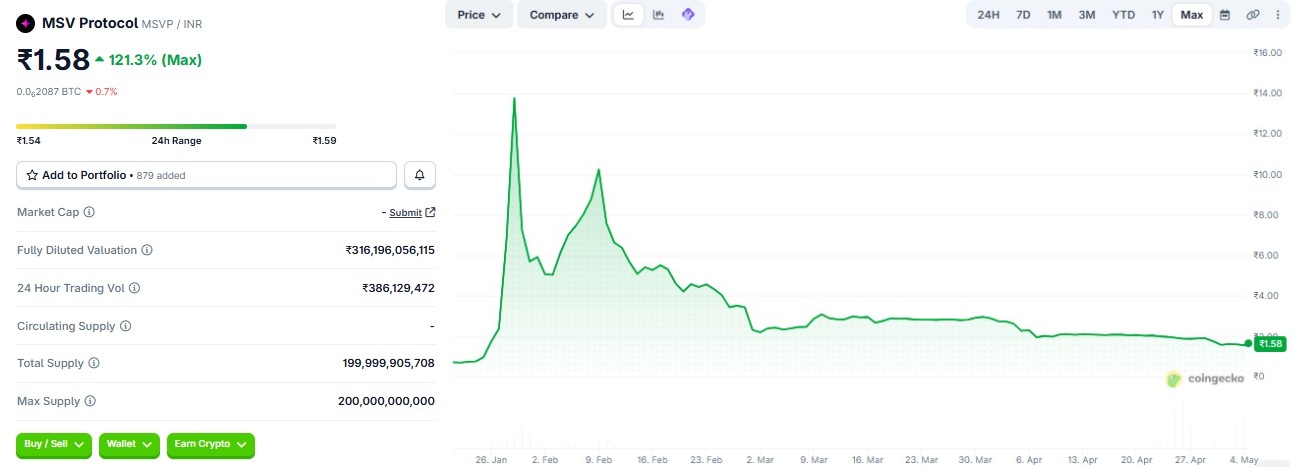
Task: Click the external link icon next to Submit
Action: [430, 212]
